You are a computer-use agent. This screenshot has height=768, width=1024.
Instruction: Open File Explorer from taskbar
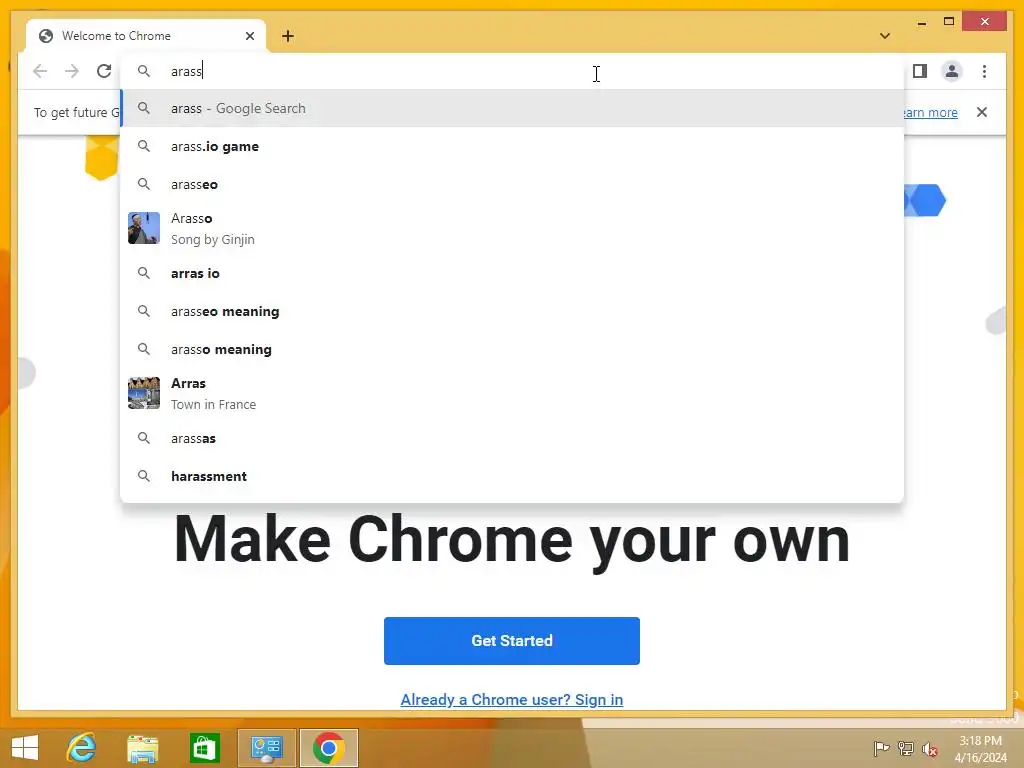[x=142, y=748]
